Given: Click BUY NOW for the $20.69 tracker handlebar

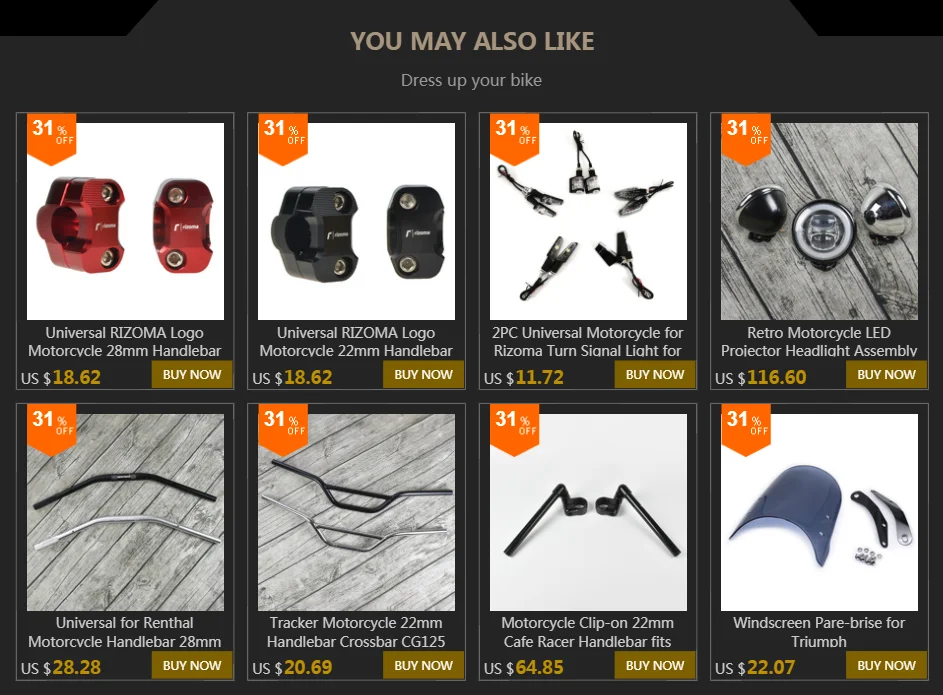Looking at the screenshot, I should click(x=423, y=666).
